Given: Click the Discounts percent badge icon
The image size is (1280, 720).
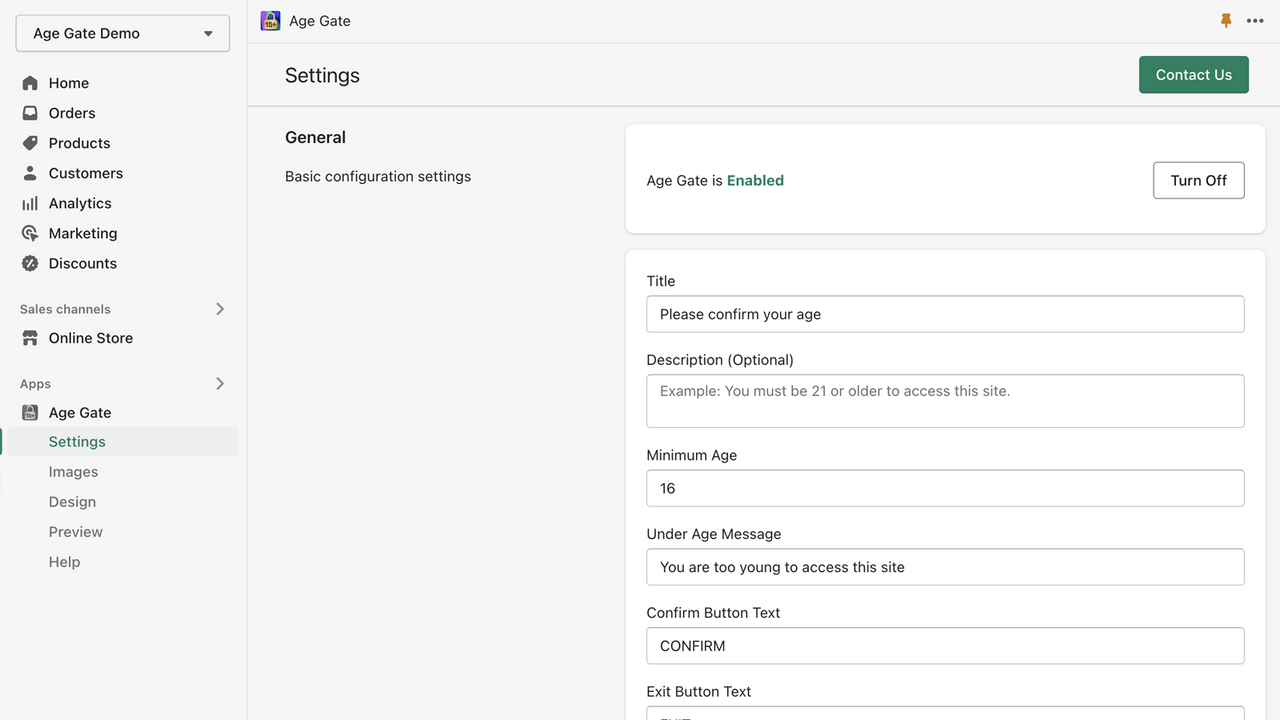Looking at the screenshot, I should pyautogui.click(x=30, y=263).
